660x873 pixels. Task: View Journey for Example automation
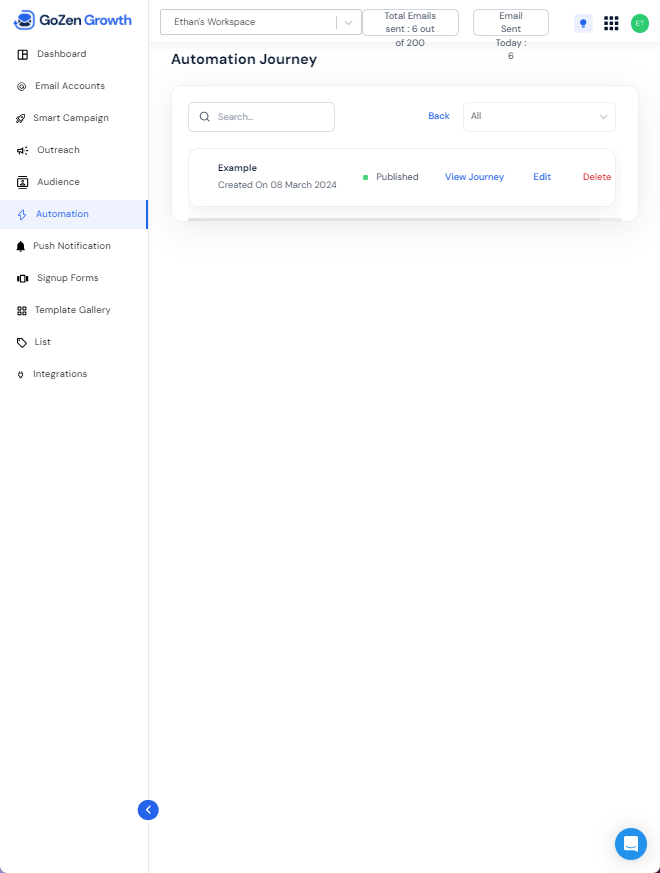[x=474, y=177]
